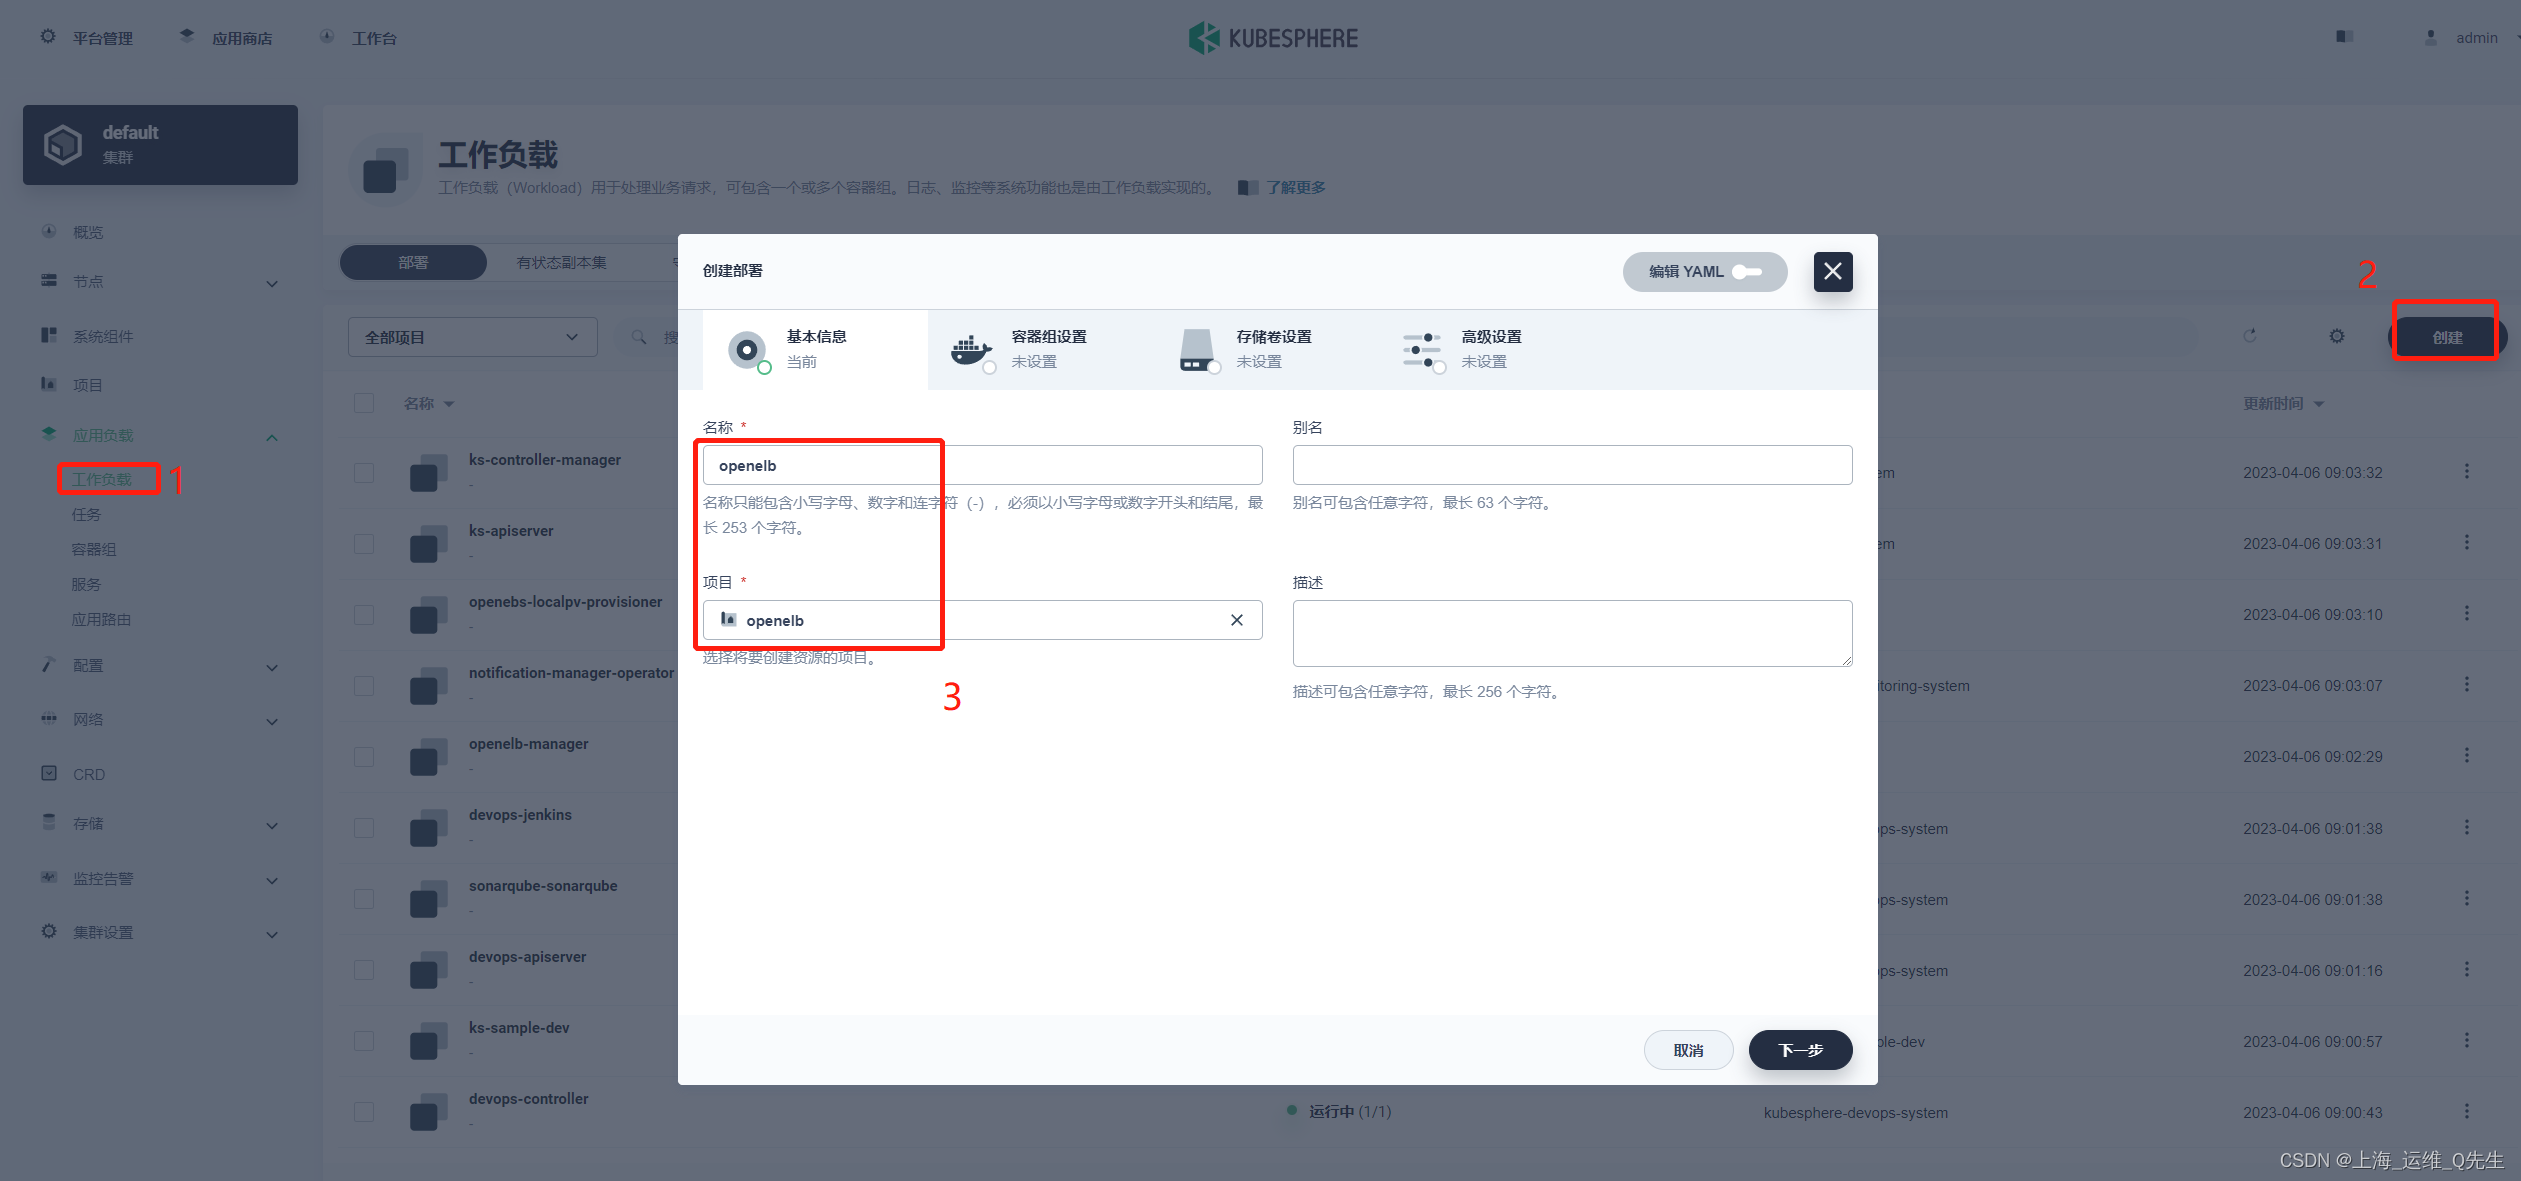Open 系统组件 in the sidebar

(x=102, y=336)
